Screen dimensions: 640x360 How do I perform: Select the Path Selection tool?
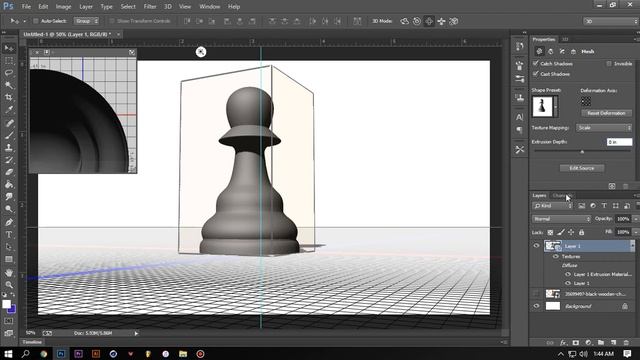(x=9, y=247)
